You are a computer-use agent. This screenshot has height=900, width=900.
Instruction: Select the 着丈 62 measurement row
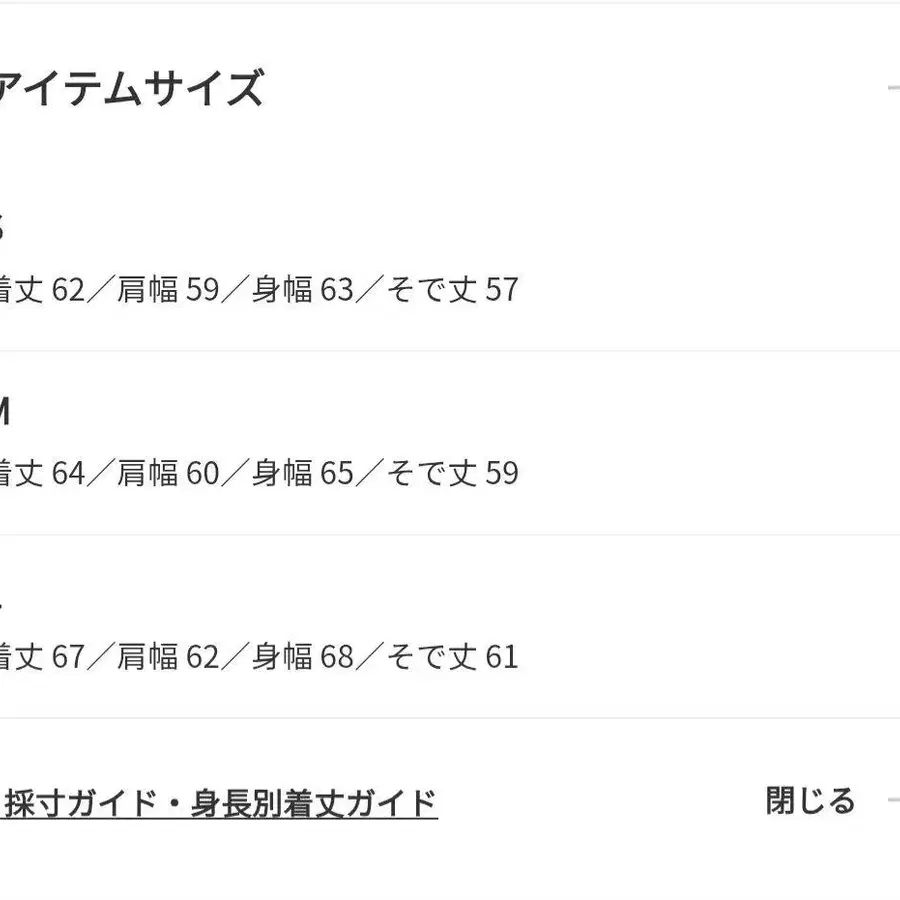[42, 290]
